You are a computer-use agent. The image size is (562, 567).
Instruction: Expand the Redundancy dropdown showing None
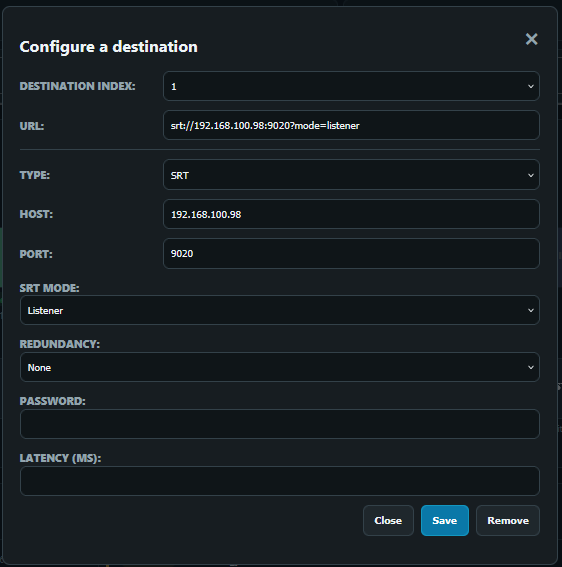click(x=280, y=367)
